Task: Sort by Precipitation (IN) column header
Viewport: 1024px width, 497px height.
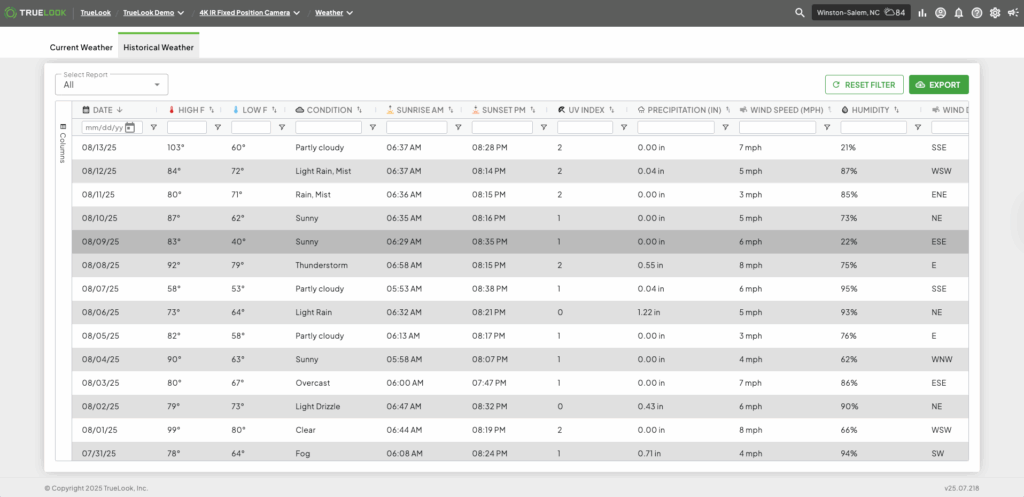Action: coord(684,110)
